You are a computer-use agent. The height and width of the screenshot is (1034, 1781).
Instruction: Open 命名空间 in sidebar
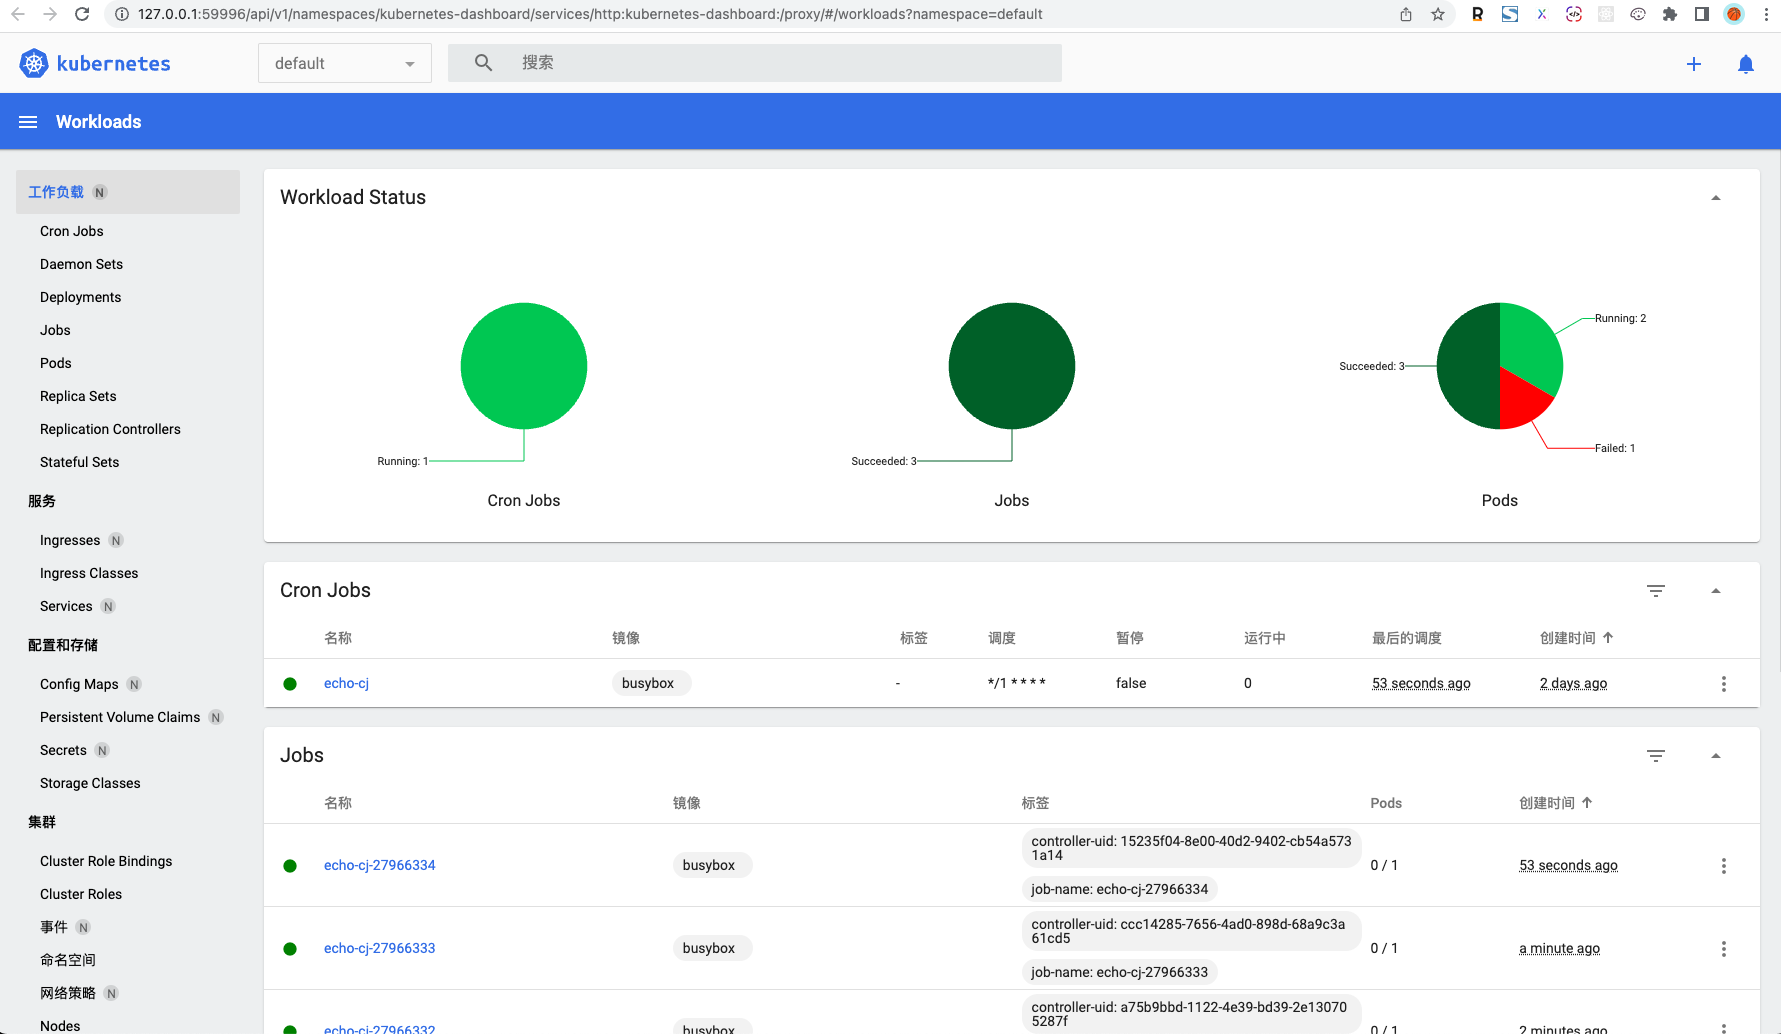(68, 960)
